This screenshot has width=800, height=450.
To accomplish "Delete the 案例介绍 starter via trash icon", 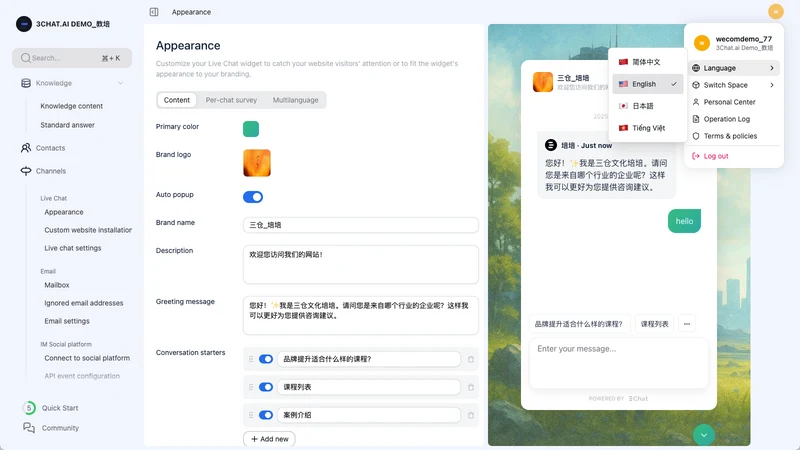I will pos(471,415).
